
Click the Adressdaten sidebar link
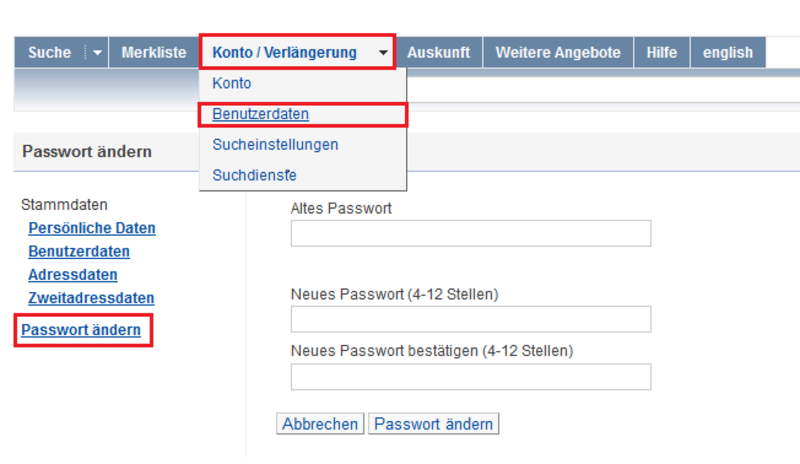click(x=73, y=275)
